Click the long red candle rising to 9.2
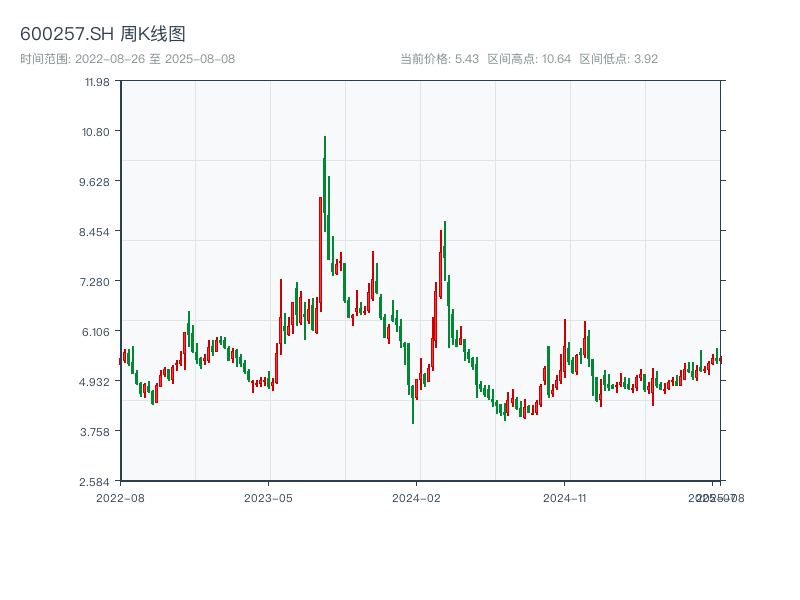The image size is (800, 600). point(320,254)
